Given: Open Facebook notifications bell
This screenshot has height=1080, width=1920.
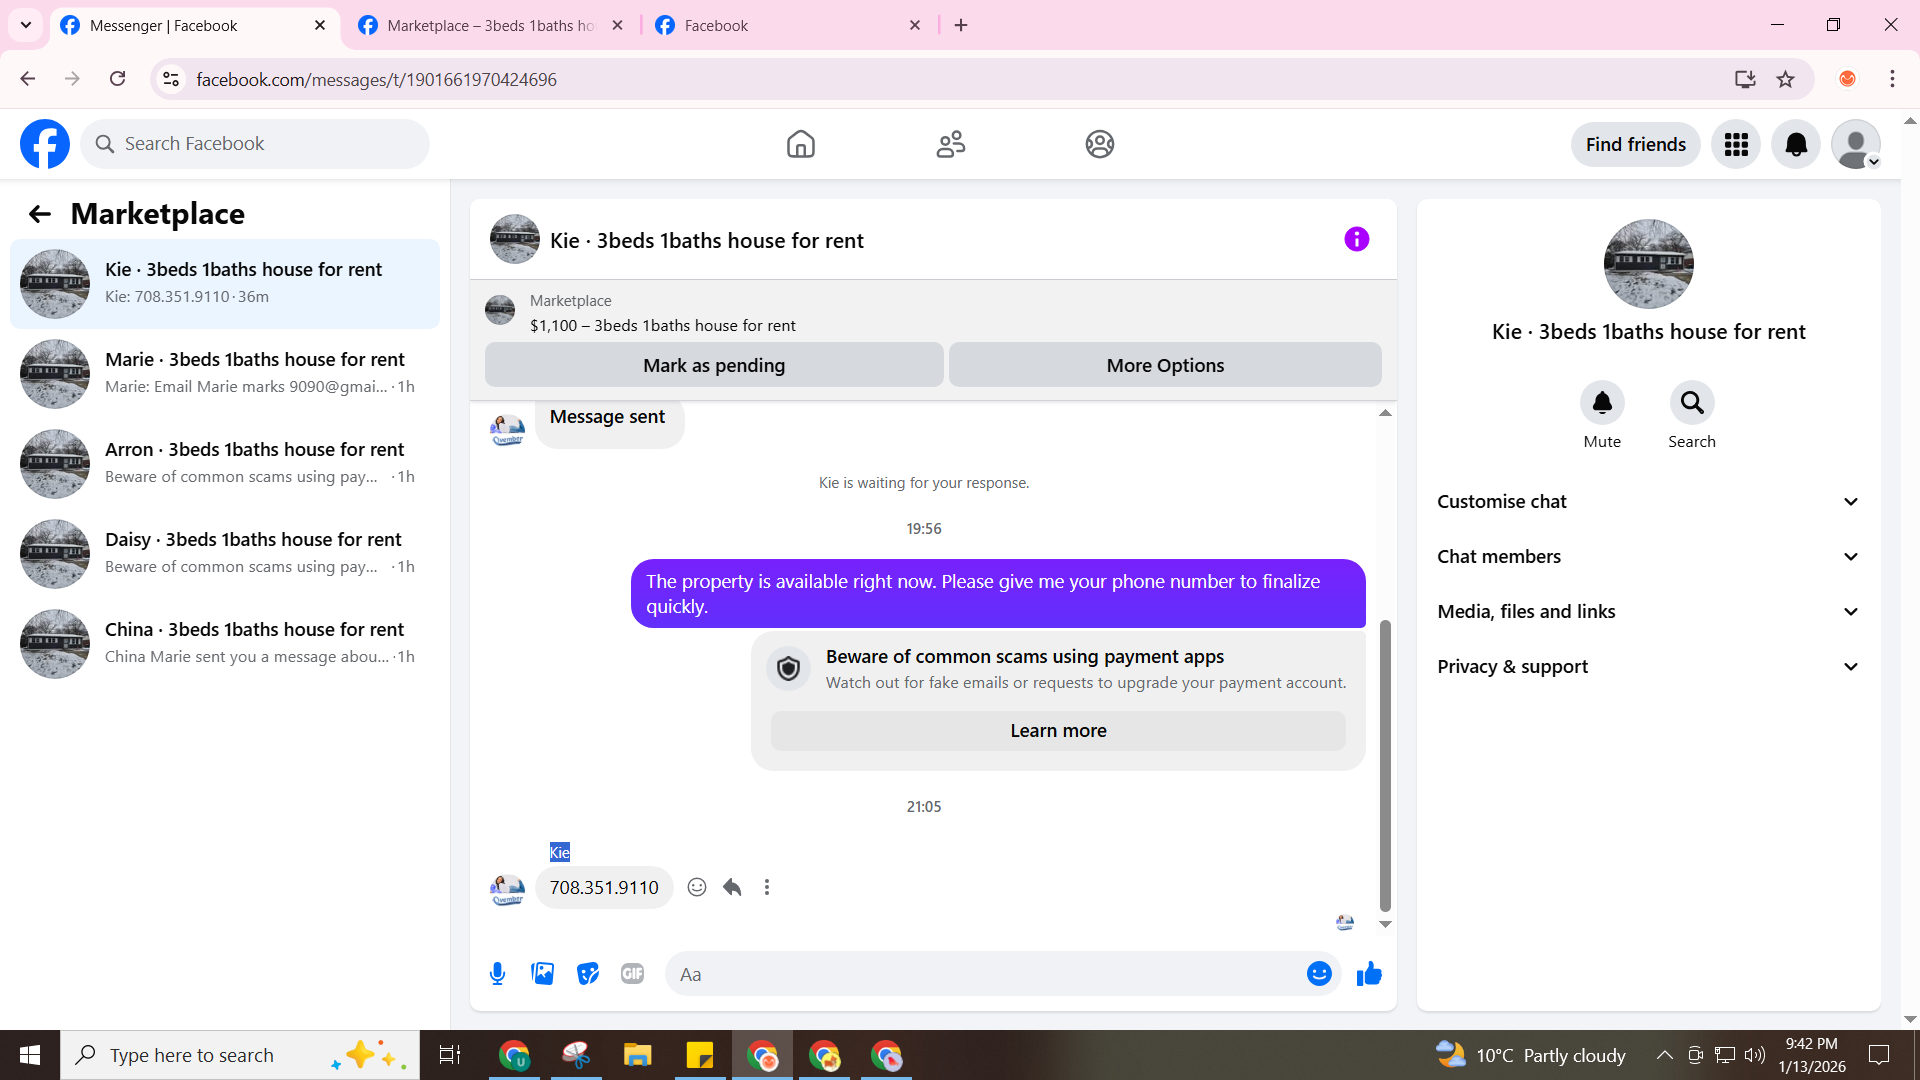Looking at the screenshot, I should pyautogui.click(x=1795, y=144).
